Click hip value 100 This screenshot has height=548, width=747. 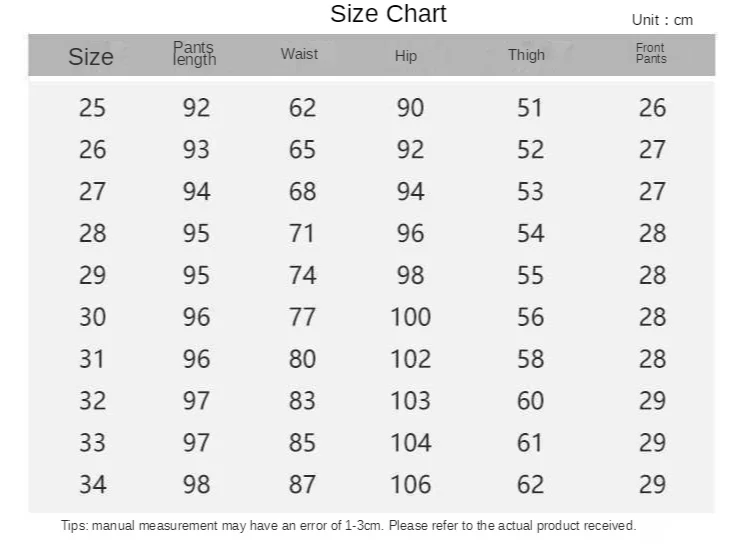point(410,317)
